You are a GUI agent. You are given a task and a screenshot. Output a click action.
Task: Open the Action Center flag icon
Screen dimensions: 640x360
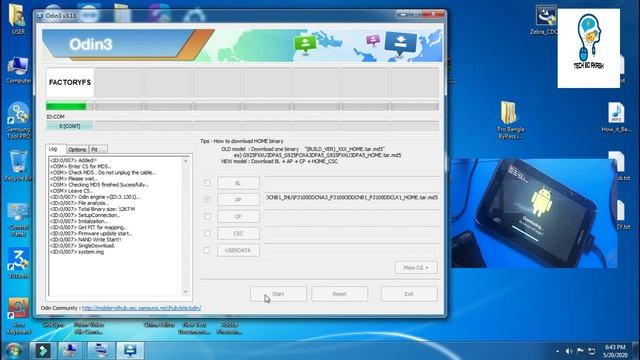580,351
